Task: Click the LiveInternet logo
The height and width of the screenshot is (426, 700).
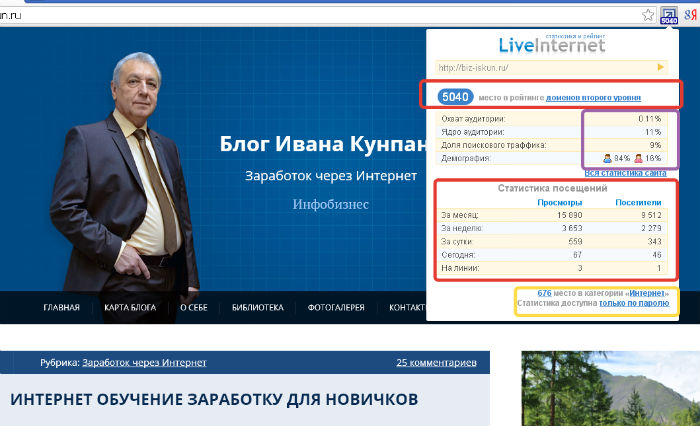Action: [552, 44]
